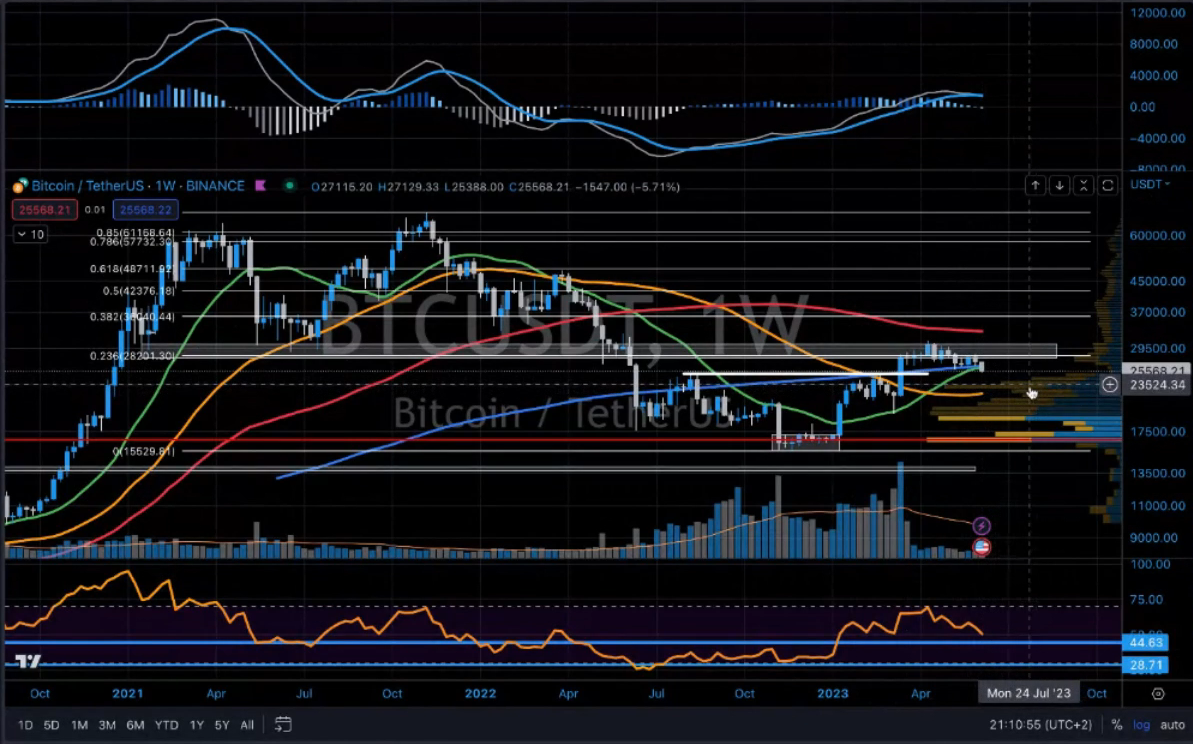Screen dimensions: 1193x744
Task: Select the YTD date range
Action: pos(167,724)
